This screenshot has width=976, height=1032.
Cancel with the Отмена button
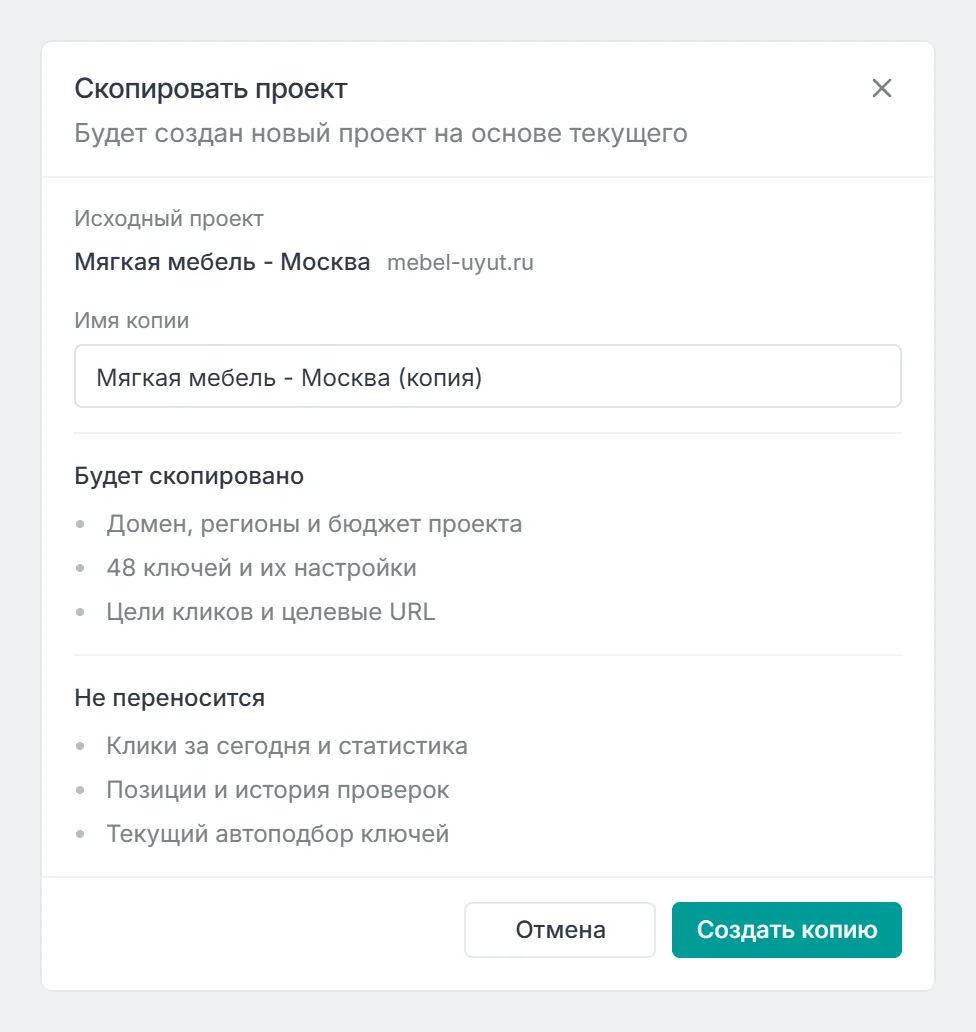pyautogui.click(x=560, y=929)
